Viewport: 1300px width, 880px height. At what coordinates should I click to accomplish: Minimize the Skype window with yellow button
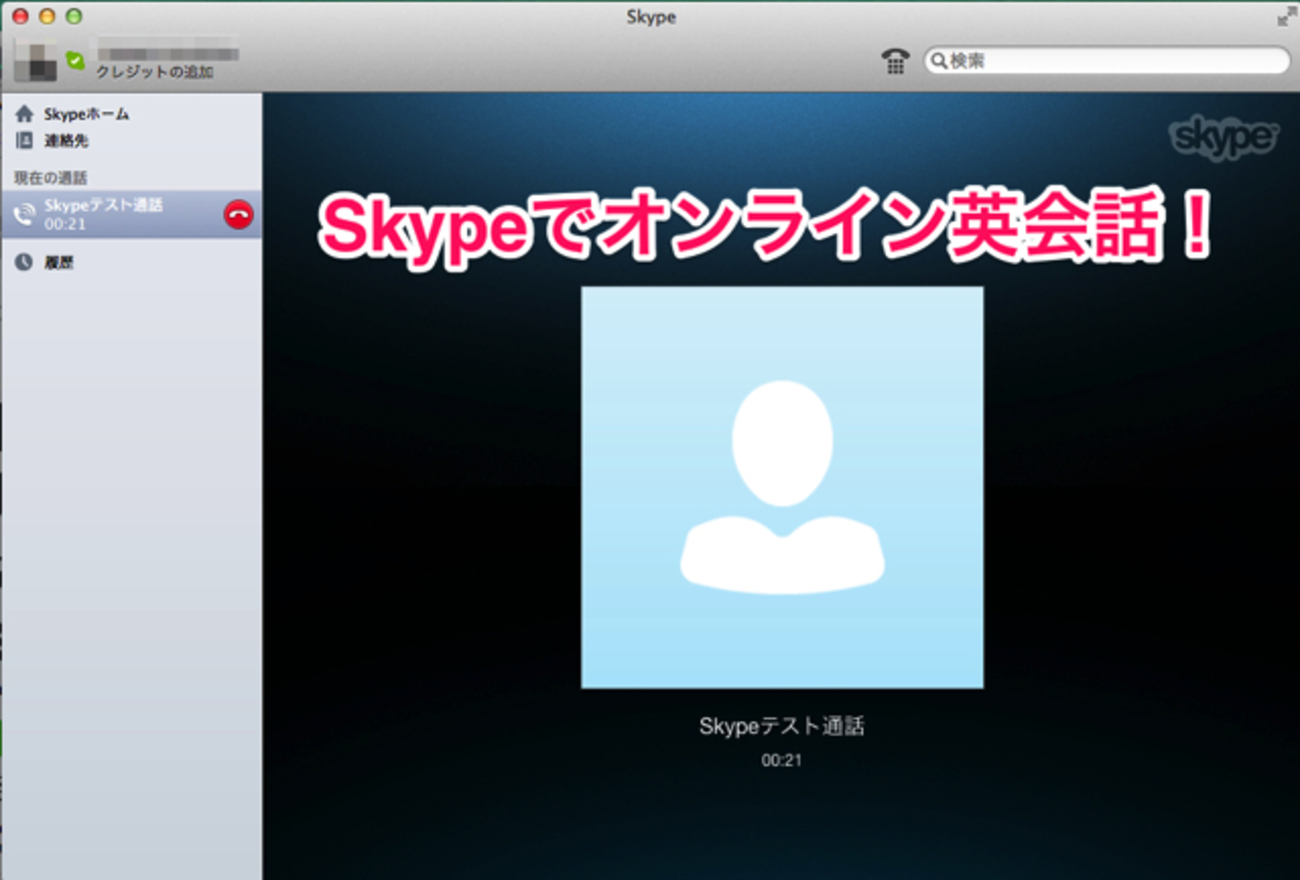pos(46,17)
